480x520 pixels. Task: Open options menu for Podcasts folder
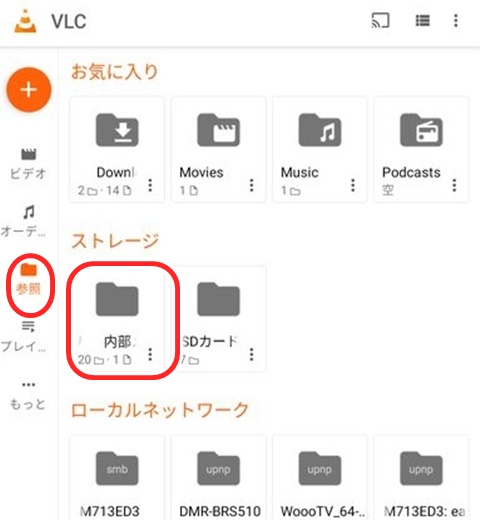pos(454,185)
